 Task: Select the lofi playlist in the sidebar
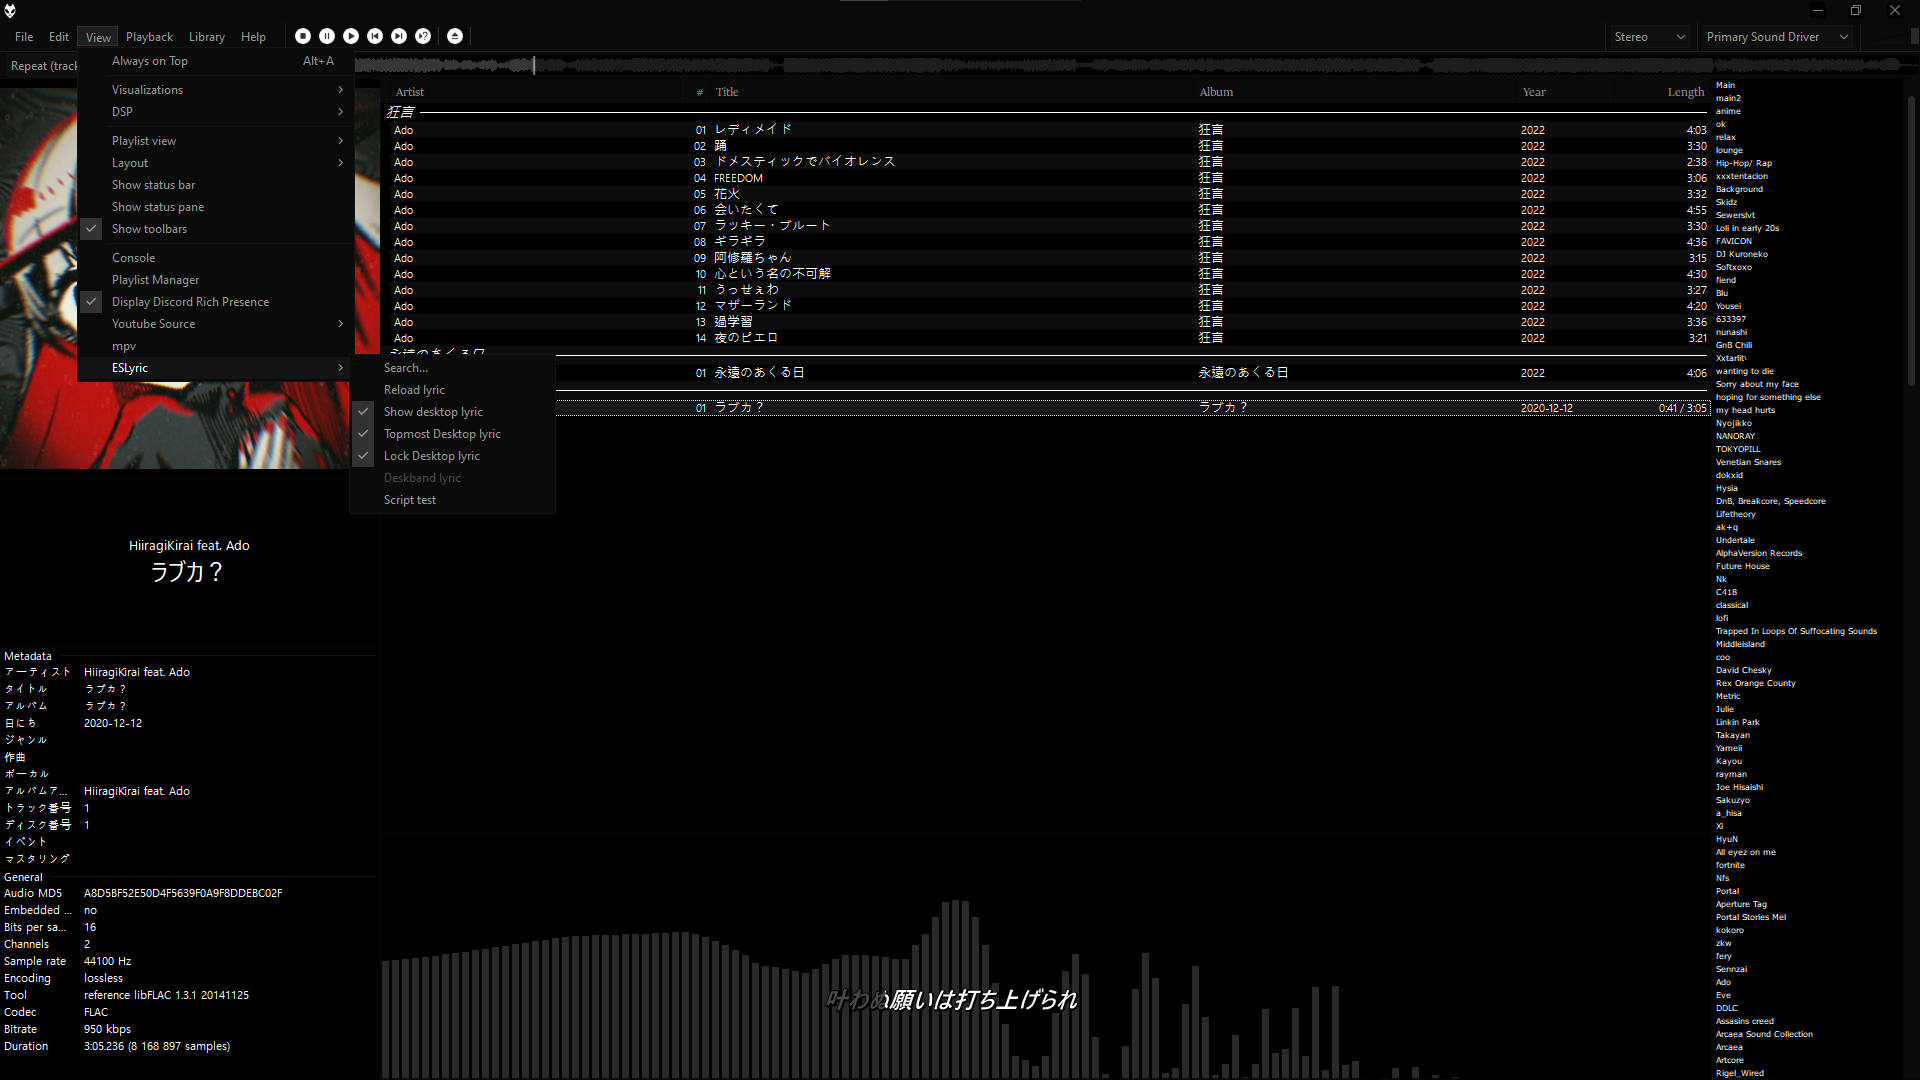point(1722,618)
